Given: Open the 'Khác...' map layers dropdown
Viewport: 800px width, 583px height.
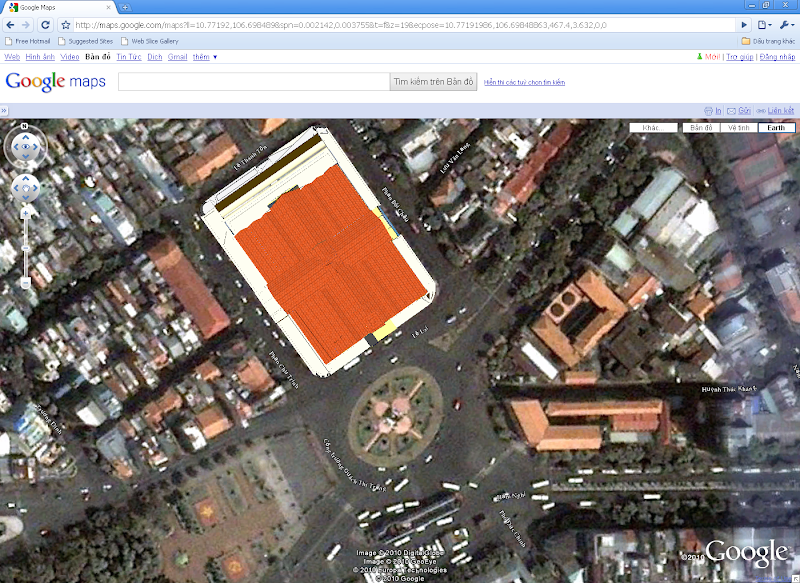Looking at the screenshot, I should click(x=653, y=128).
